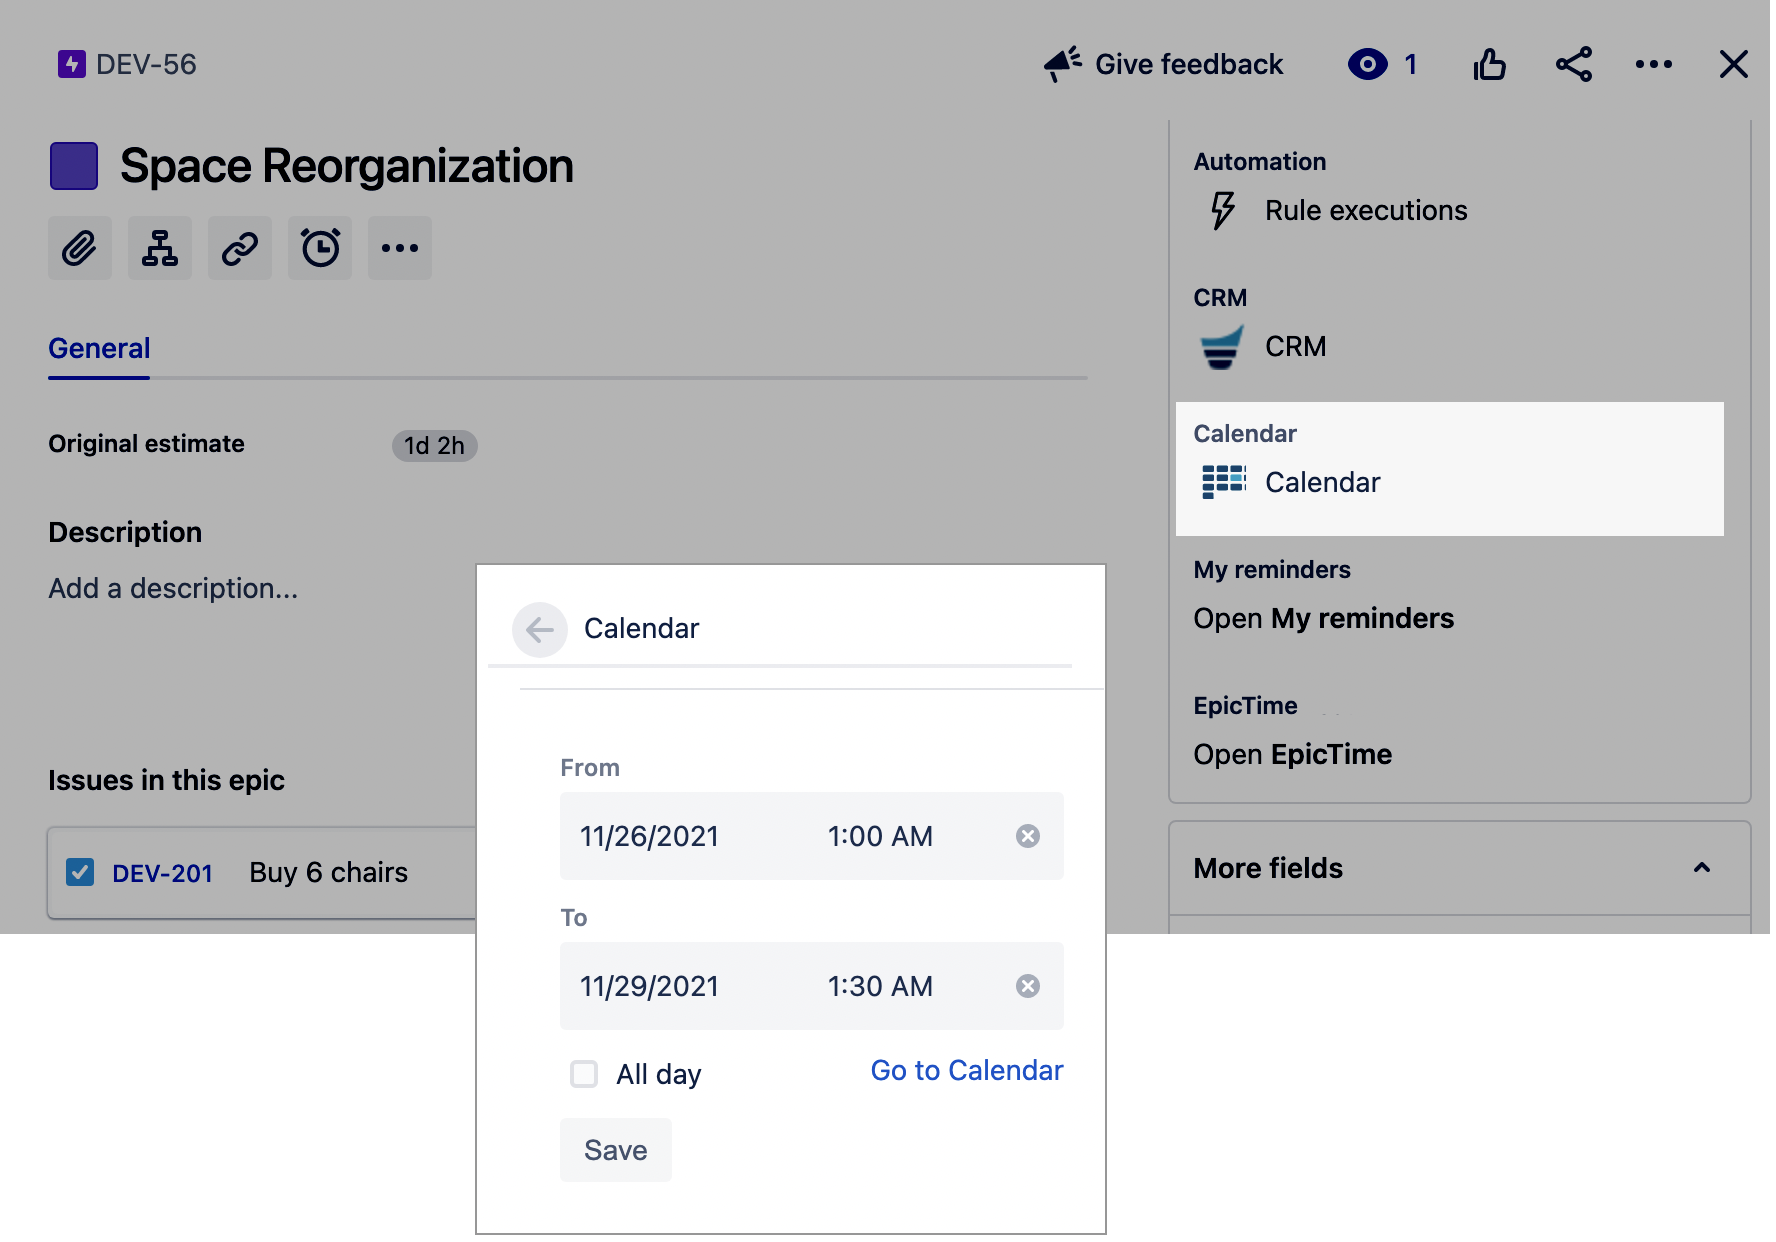Screen dimensions: 1776x1242
Task: Open the share issue icon
Action: [x=1573, y=65]
